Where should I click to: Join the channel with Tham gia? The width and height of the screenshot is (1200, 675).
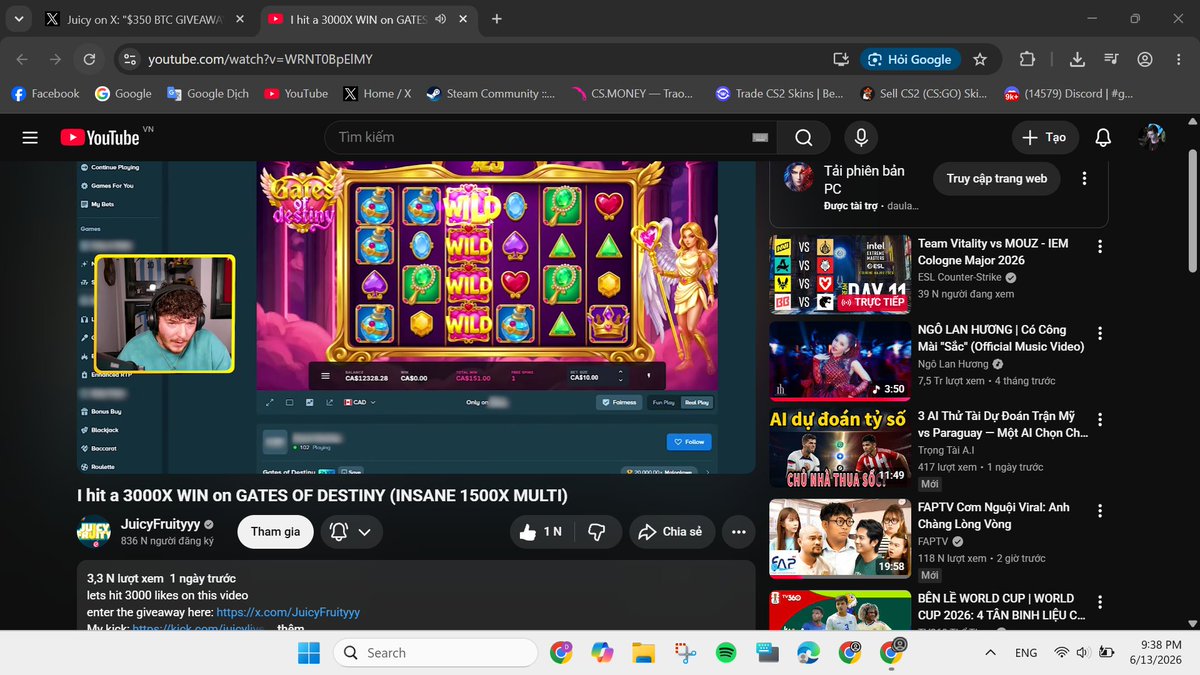pos(275,532)
